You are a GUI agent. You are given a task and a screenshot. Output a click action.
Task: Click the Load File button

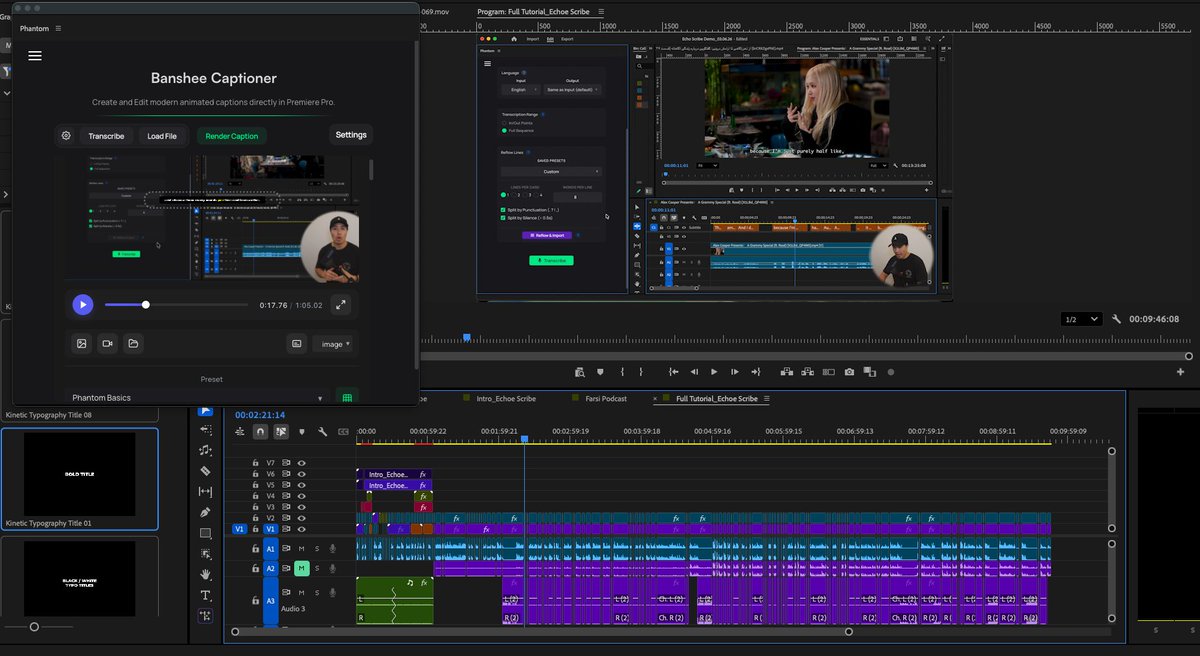[x=162, y=135]
